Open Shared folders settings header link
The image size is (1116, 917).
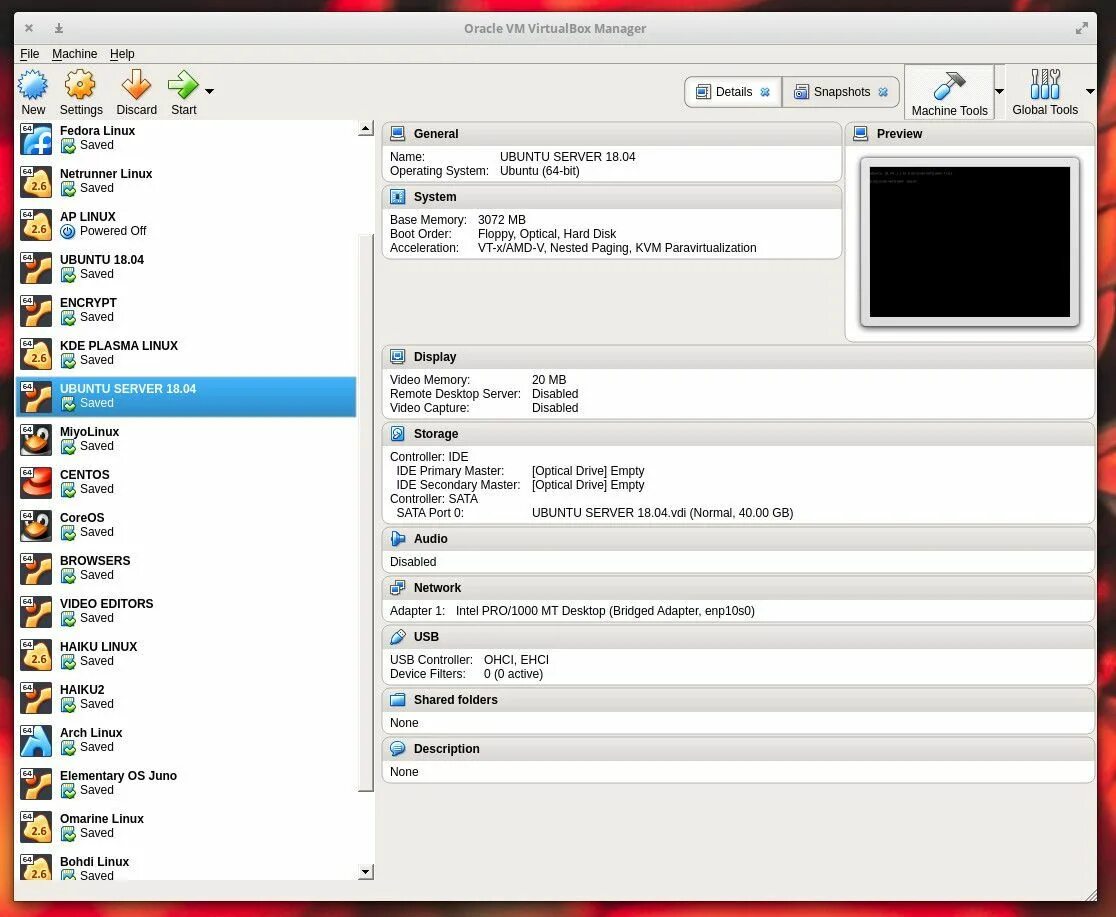tap(456, 700)
